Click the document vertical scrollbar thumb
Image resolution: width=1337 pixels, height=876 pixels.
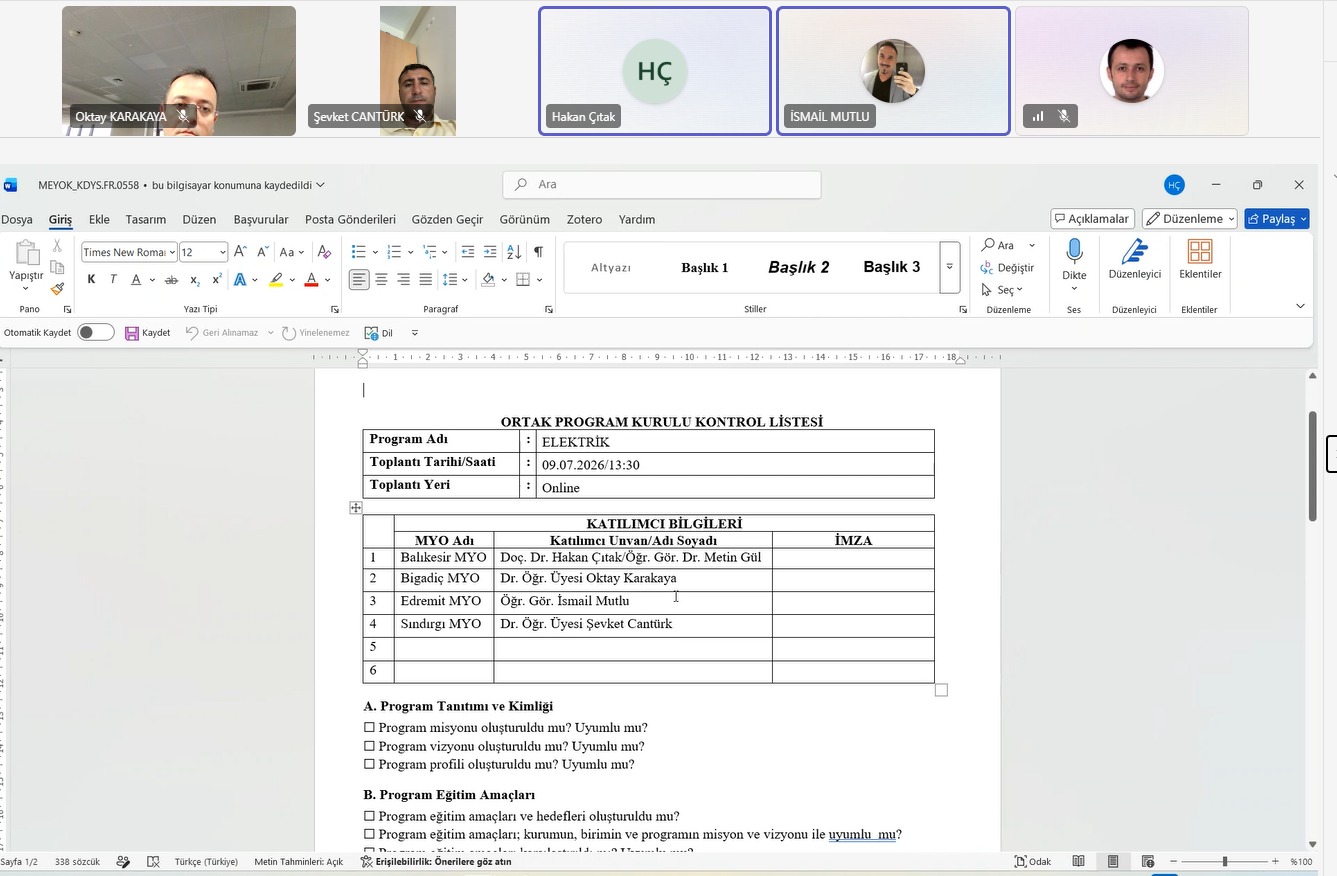pyautogui.click(x=1312, y=465)
